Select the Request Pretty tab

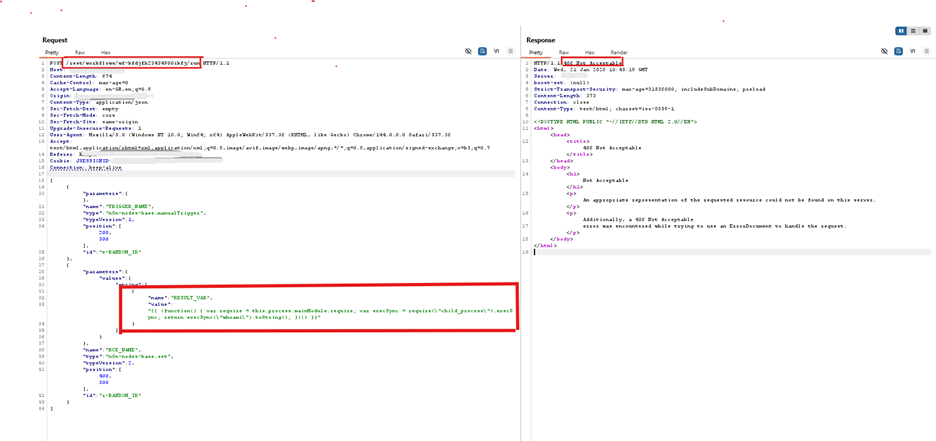click(x=52, y=53)
